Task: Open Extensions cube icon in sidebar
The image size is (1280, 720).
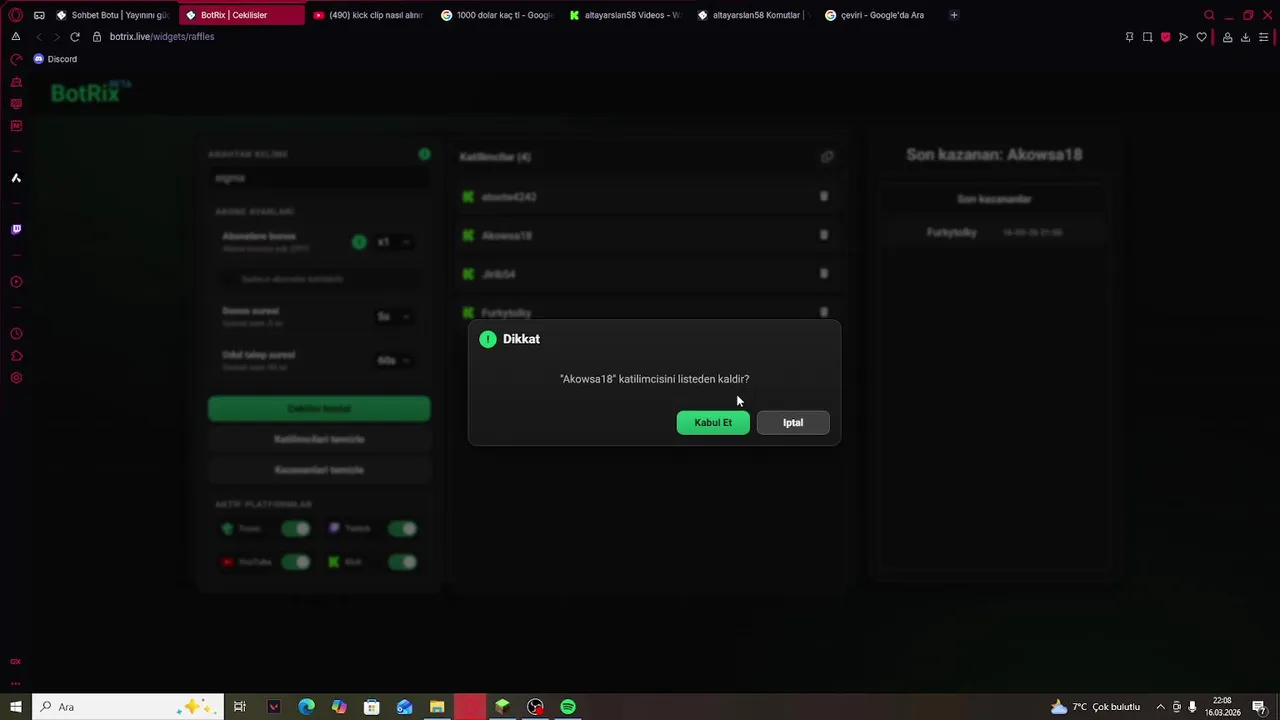Action: coord(15,356)
